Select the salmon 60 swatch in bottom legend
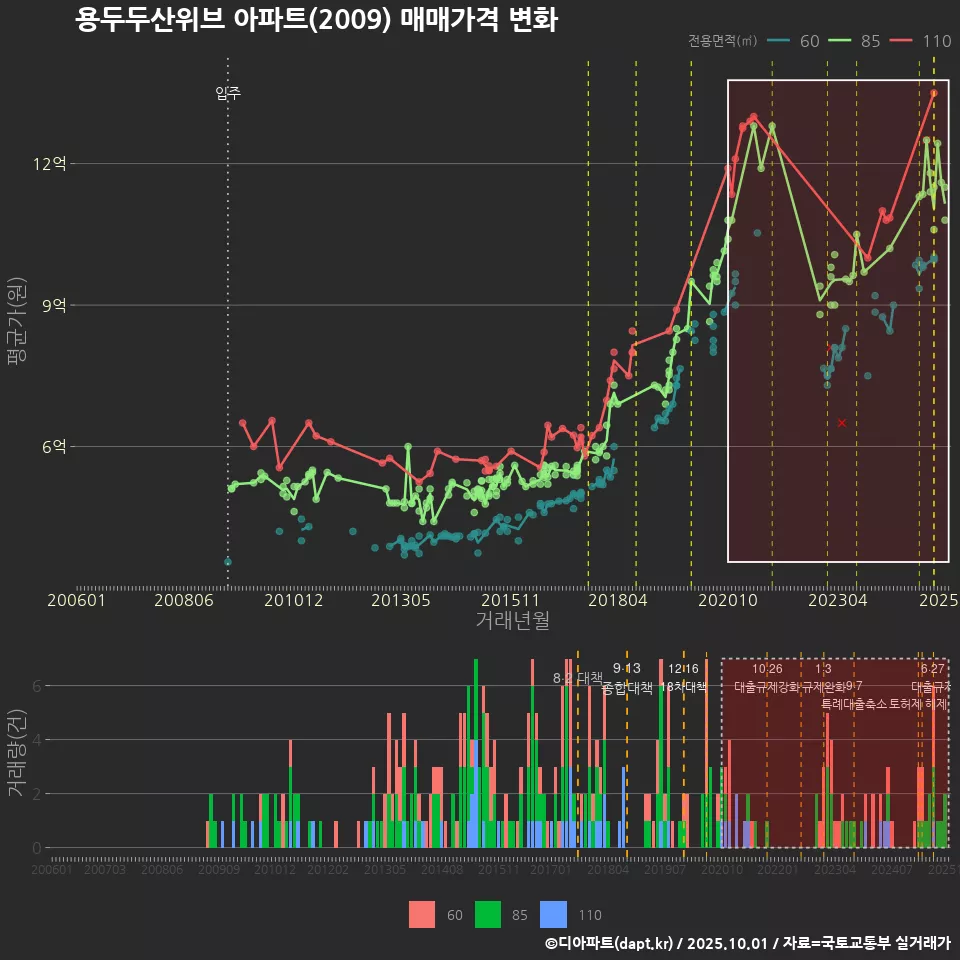The height and width of the screenshot is (960, 960). point(422,914)
